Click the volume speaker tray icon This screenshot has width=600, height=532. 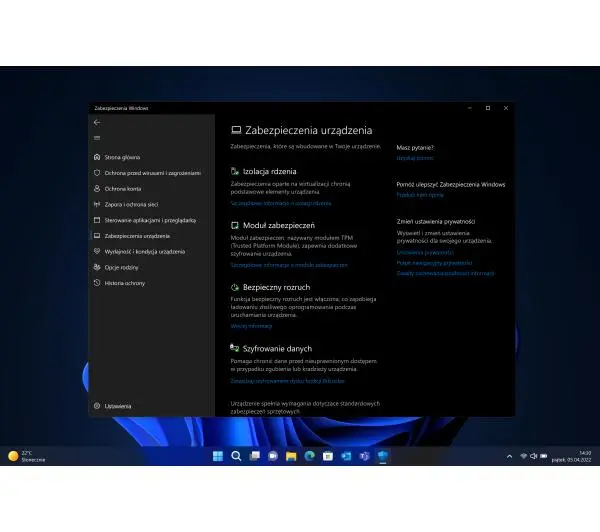533,456
